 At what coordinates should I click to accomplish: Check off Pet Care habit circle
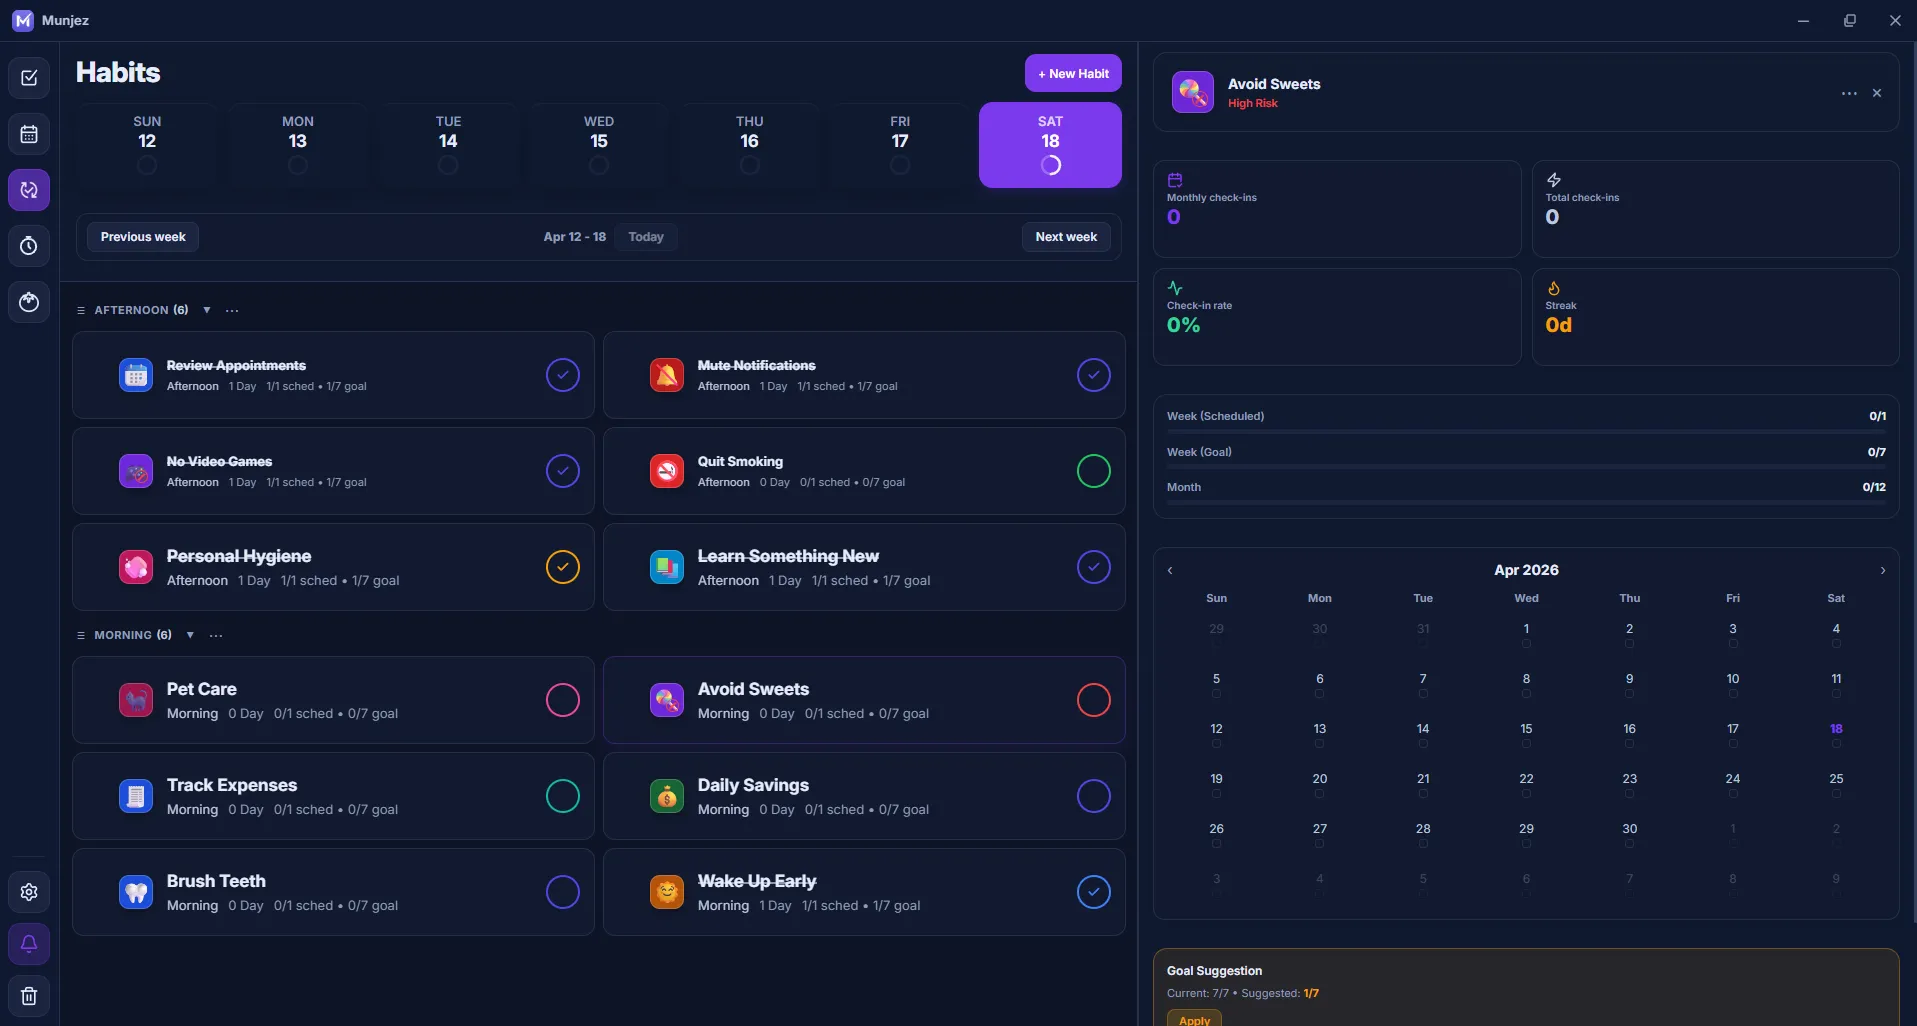point(563,700)
